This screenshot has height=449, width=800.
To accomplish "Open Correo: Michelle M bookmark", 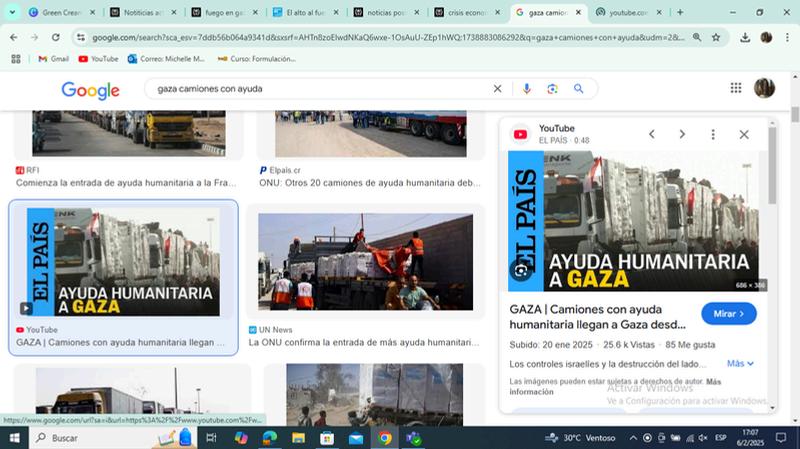I will pyautogui.click(x=166, y=59).
